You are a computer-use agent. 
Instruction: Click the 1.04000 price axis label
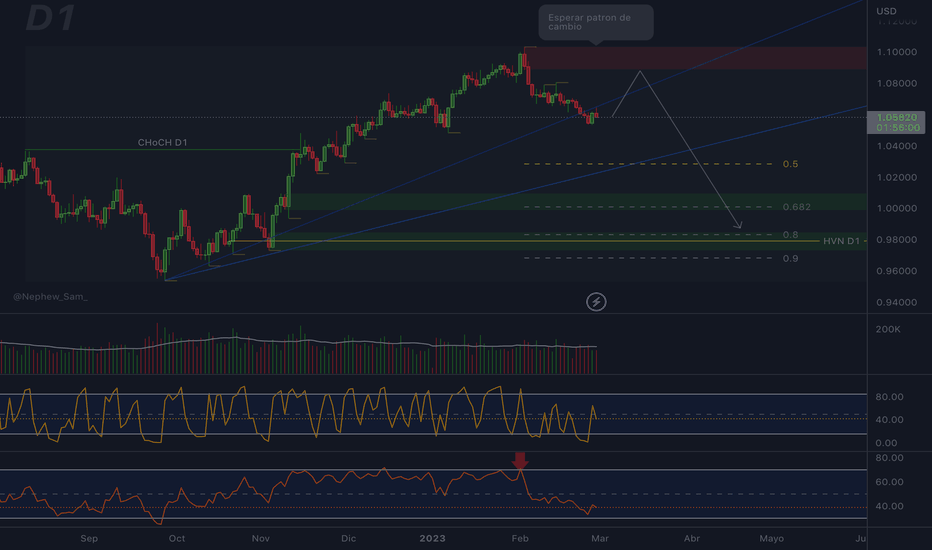(x=897, y=146)
